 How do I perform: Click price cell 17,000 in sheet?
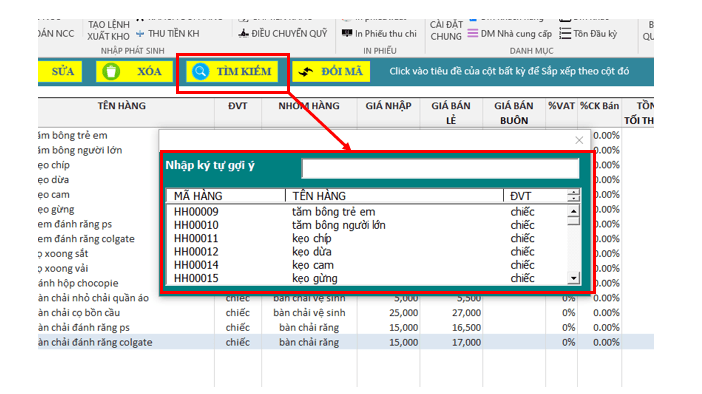pos(466,342)
